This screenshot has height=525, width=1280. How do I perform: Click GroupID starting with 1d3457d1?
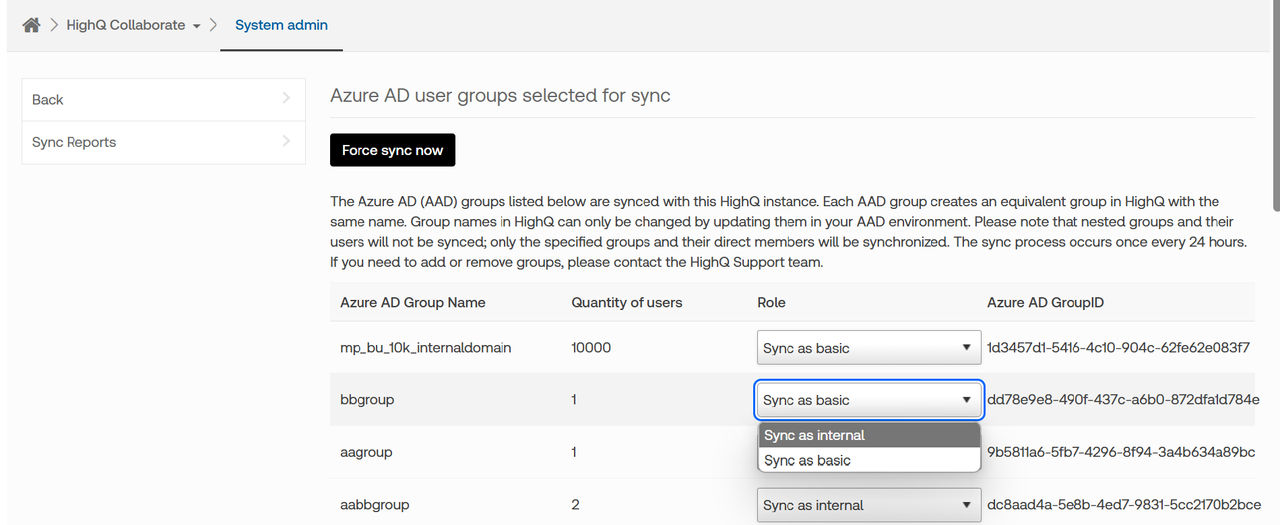click(1118, 347)
